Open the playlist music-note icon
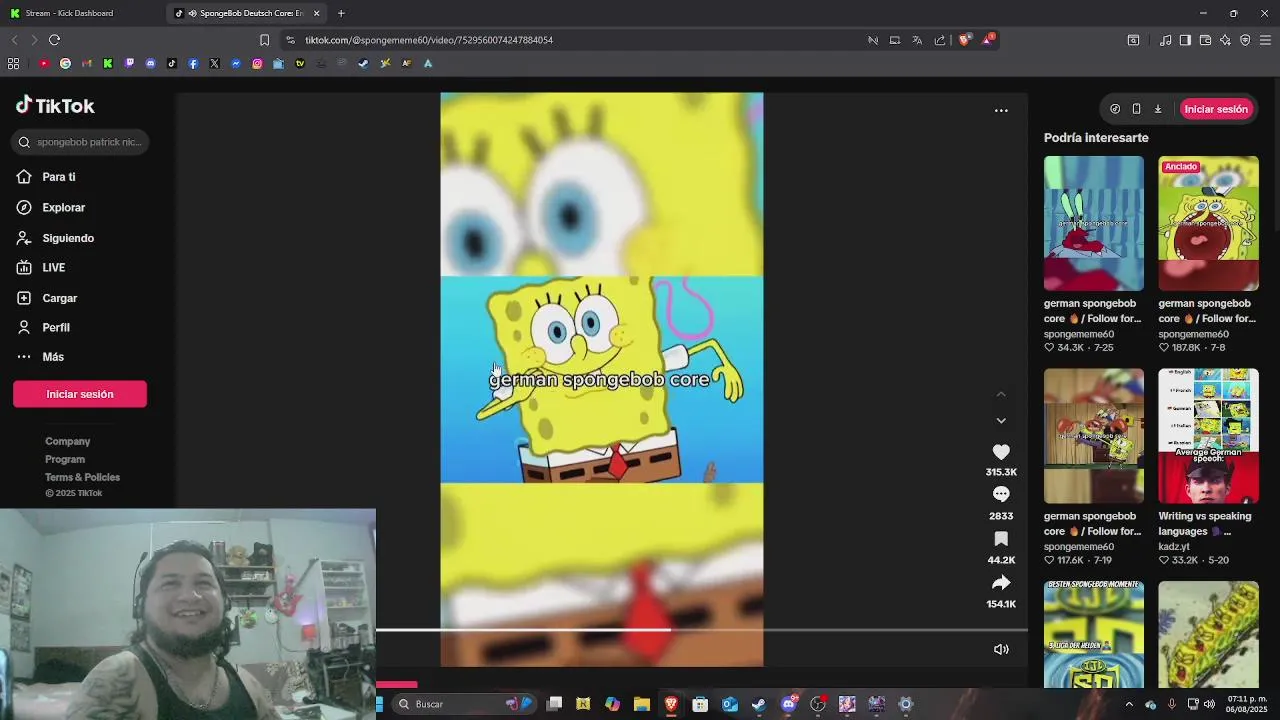The image size is (1280, 720). 1165,40
